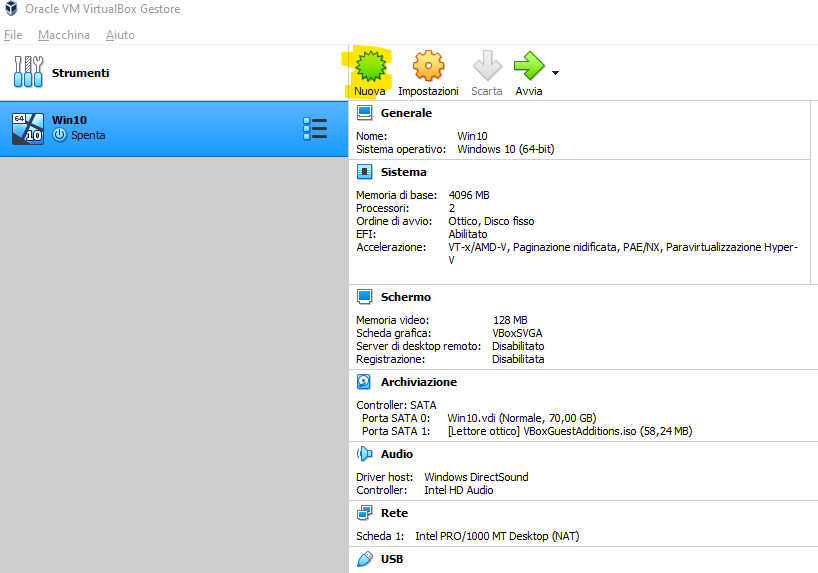The image size is (818, 573).
Task: Select the Strumenti tools entry
Action: click(x=174, y=73)
